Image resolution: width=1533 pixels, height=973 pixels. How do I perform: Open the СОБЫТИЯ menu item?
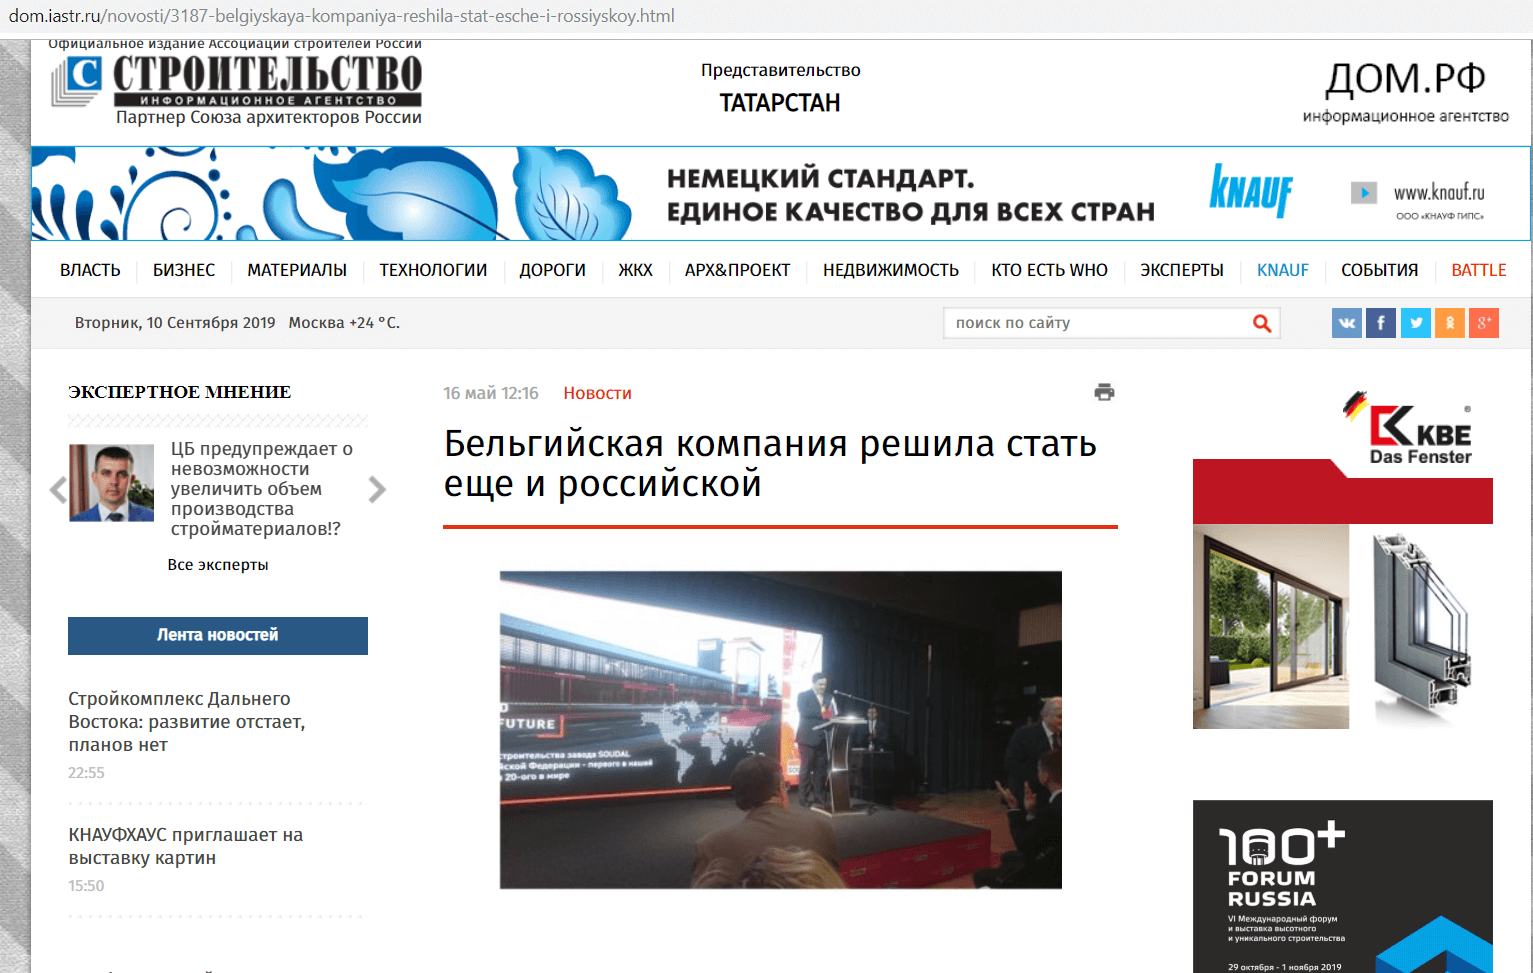[1379, 270]
